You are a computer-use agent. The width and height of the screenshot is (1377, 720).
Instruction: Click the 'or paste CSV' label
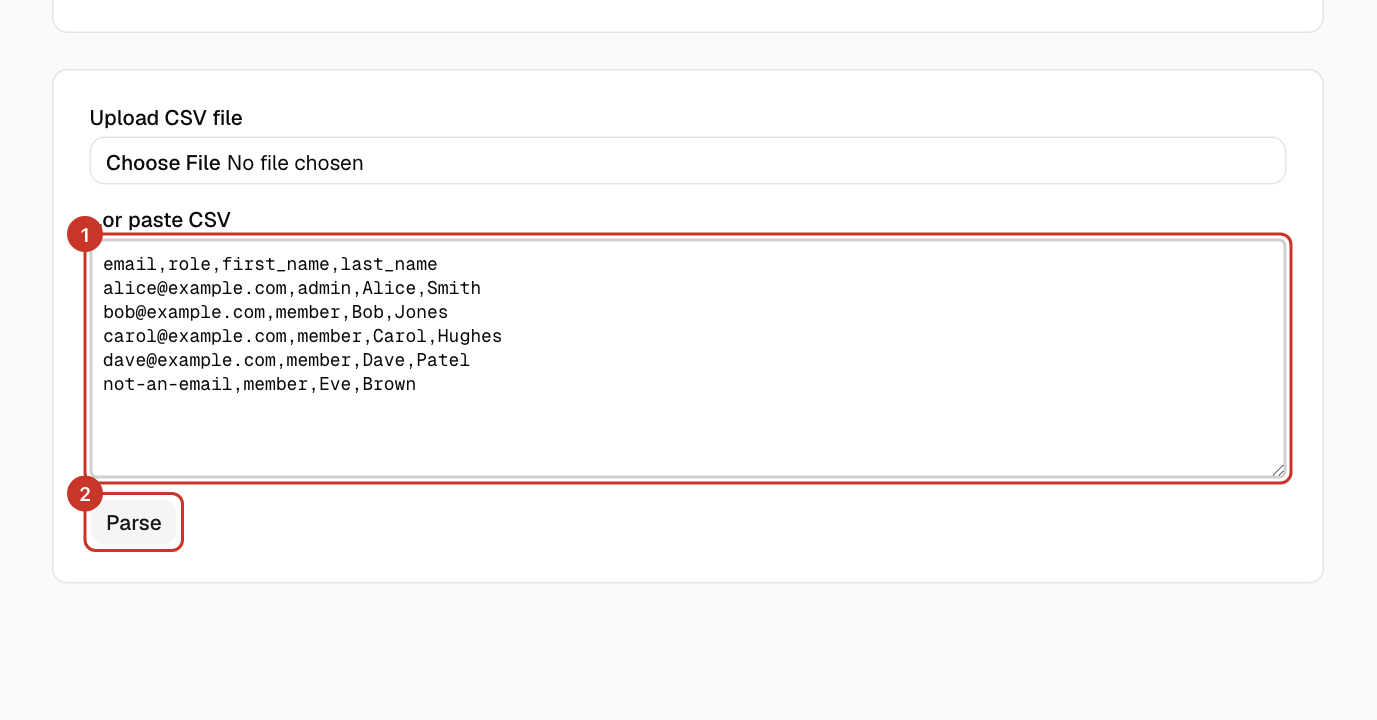(x=167, y=220)
